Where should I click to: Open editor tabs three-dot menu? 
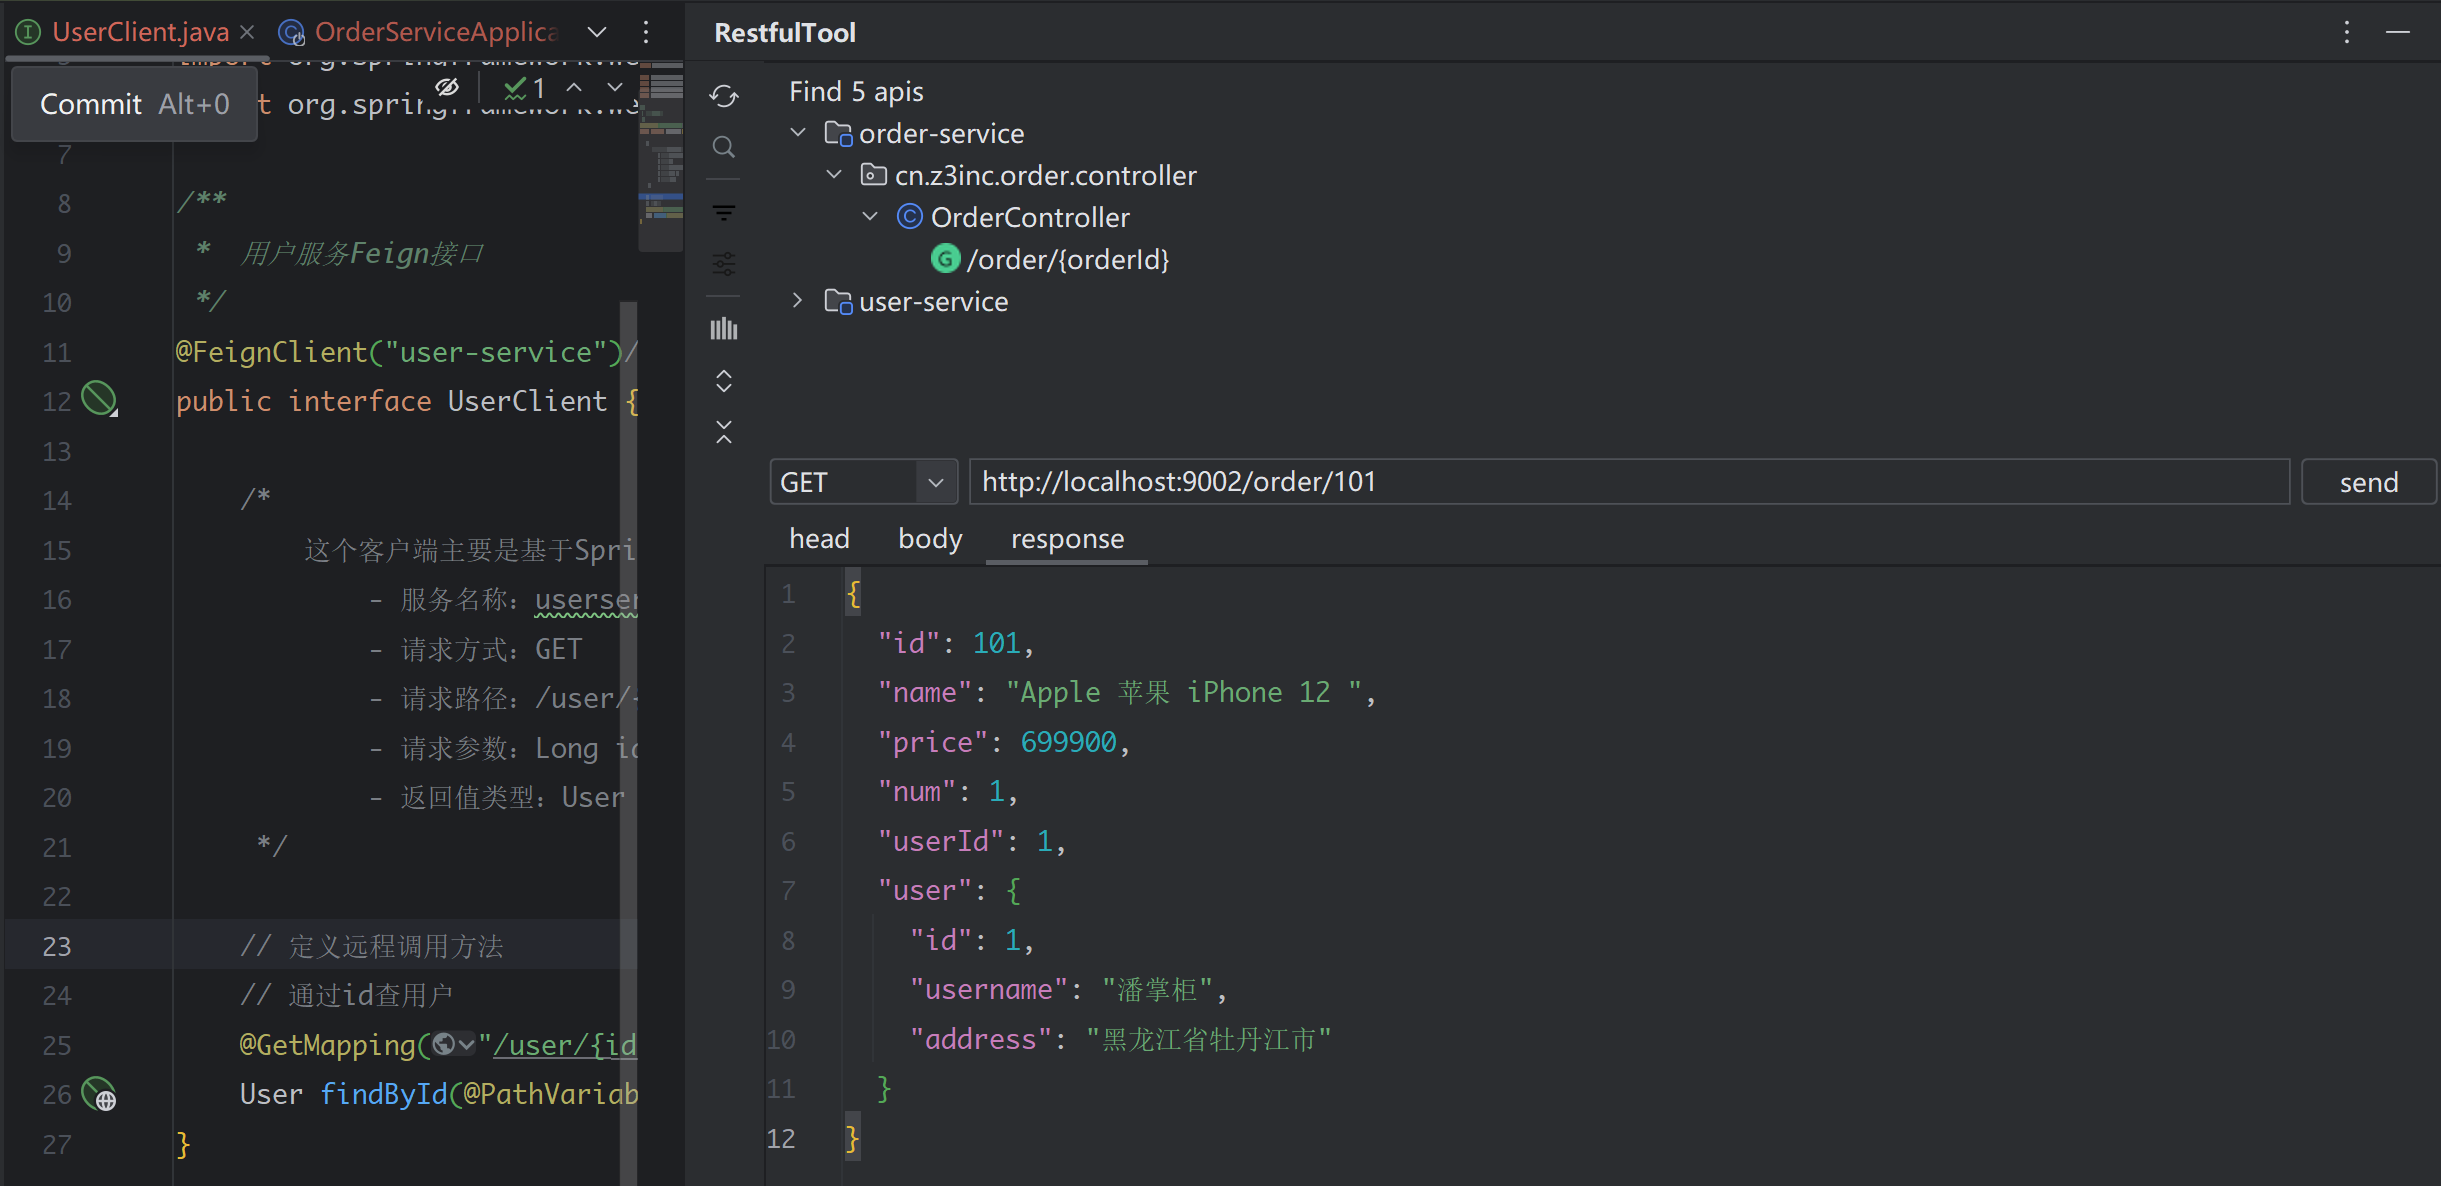(646, 32)
